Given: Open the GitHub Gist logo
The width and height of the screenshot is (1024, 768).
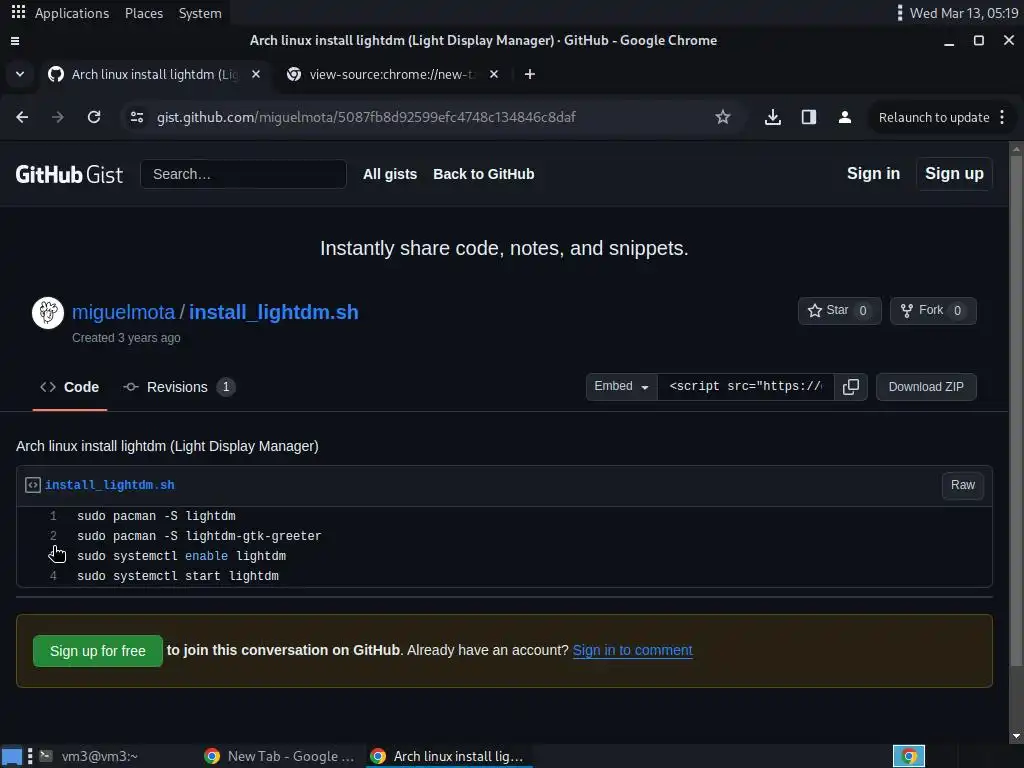Looking at the screenshot, I should (x=69, y=174).
